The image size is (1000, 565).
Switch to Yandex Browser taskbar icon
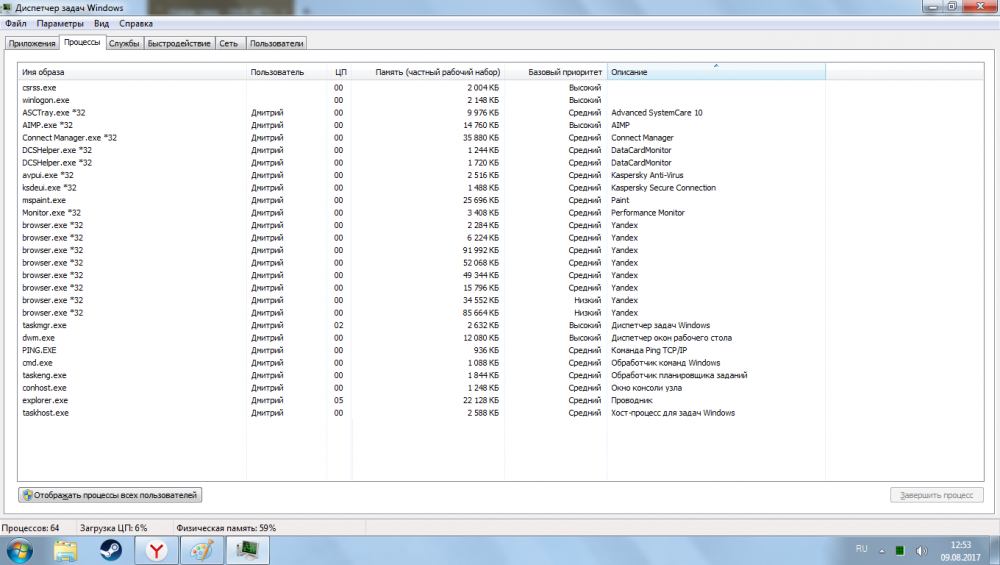157,550
